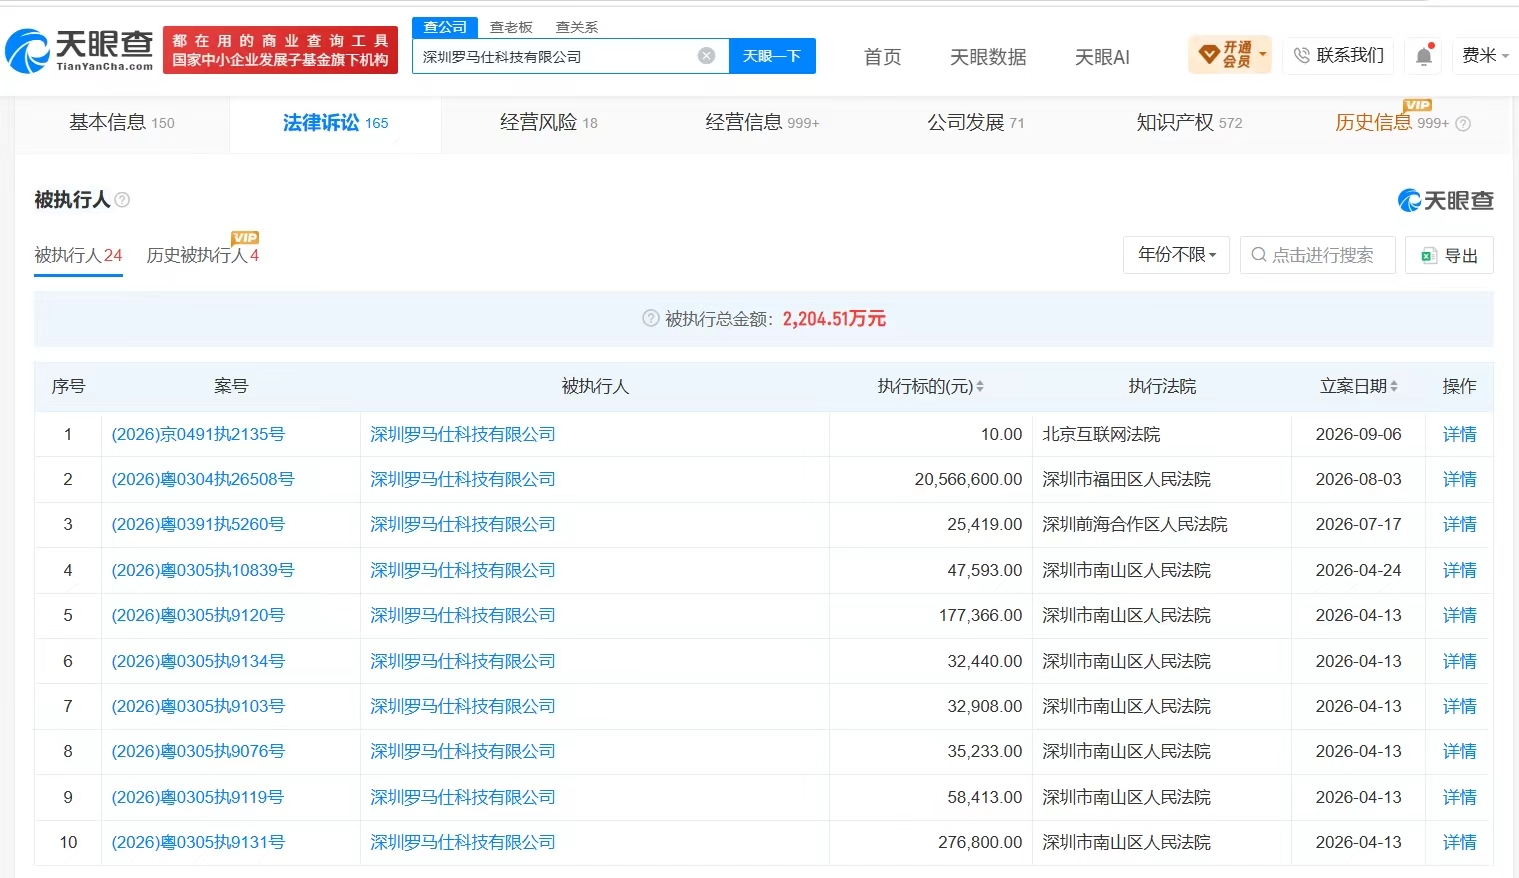Open case (2026)京0491执2135号
The height and width of the screenshot is (878, 1519).
pos(198,434)
